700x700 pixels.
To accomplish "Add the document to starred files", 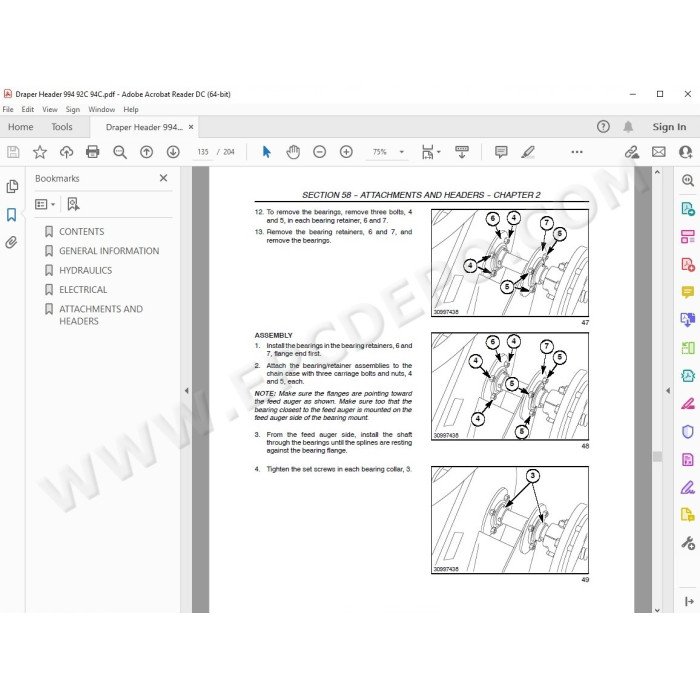I will (40, 152).
